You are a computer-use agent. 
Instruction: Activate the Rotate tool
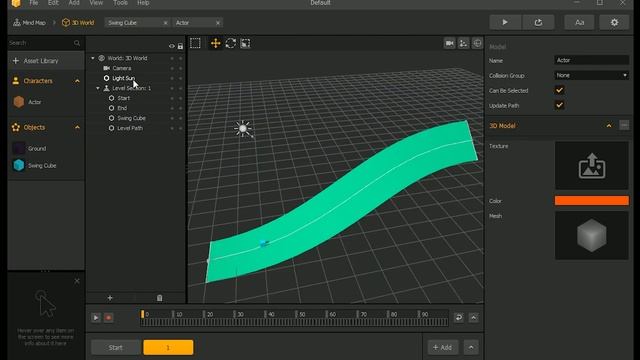pos(231,43)
